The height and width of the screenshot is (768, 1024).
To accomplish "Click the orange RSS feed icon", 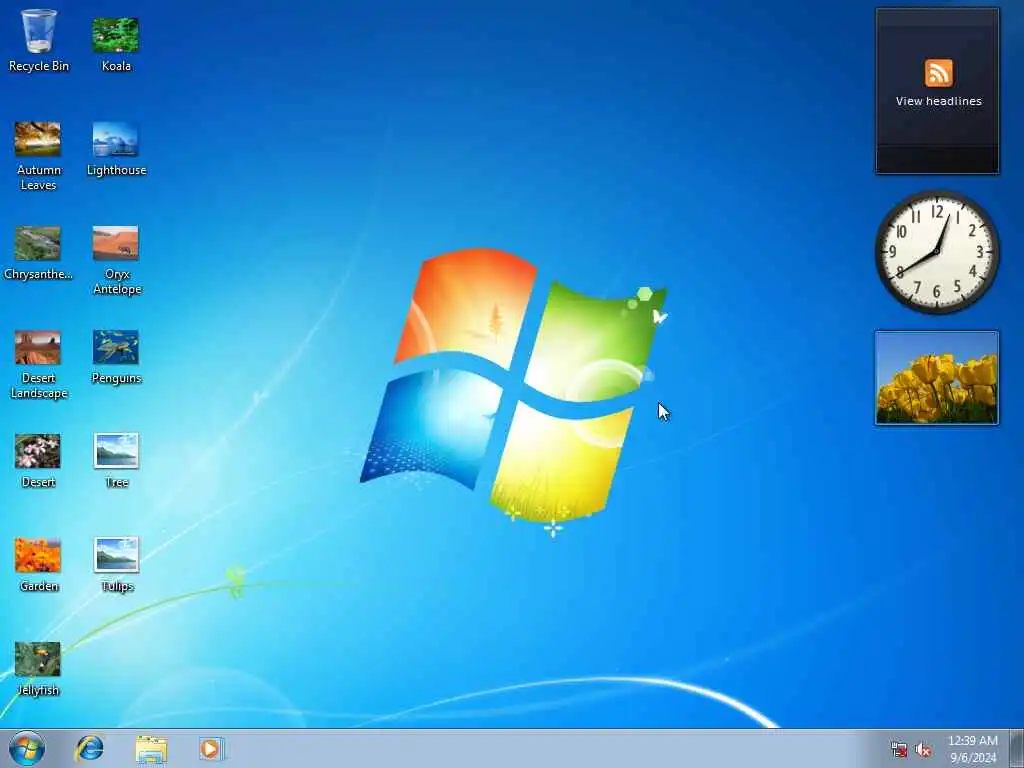I will [938, 72].
